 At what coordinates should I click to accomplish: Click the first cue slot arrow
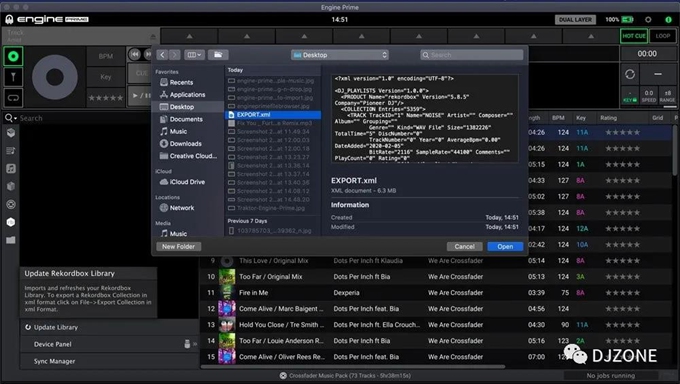190,36
